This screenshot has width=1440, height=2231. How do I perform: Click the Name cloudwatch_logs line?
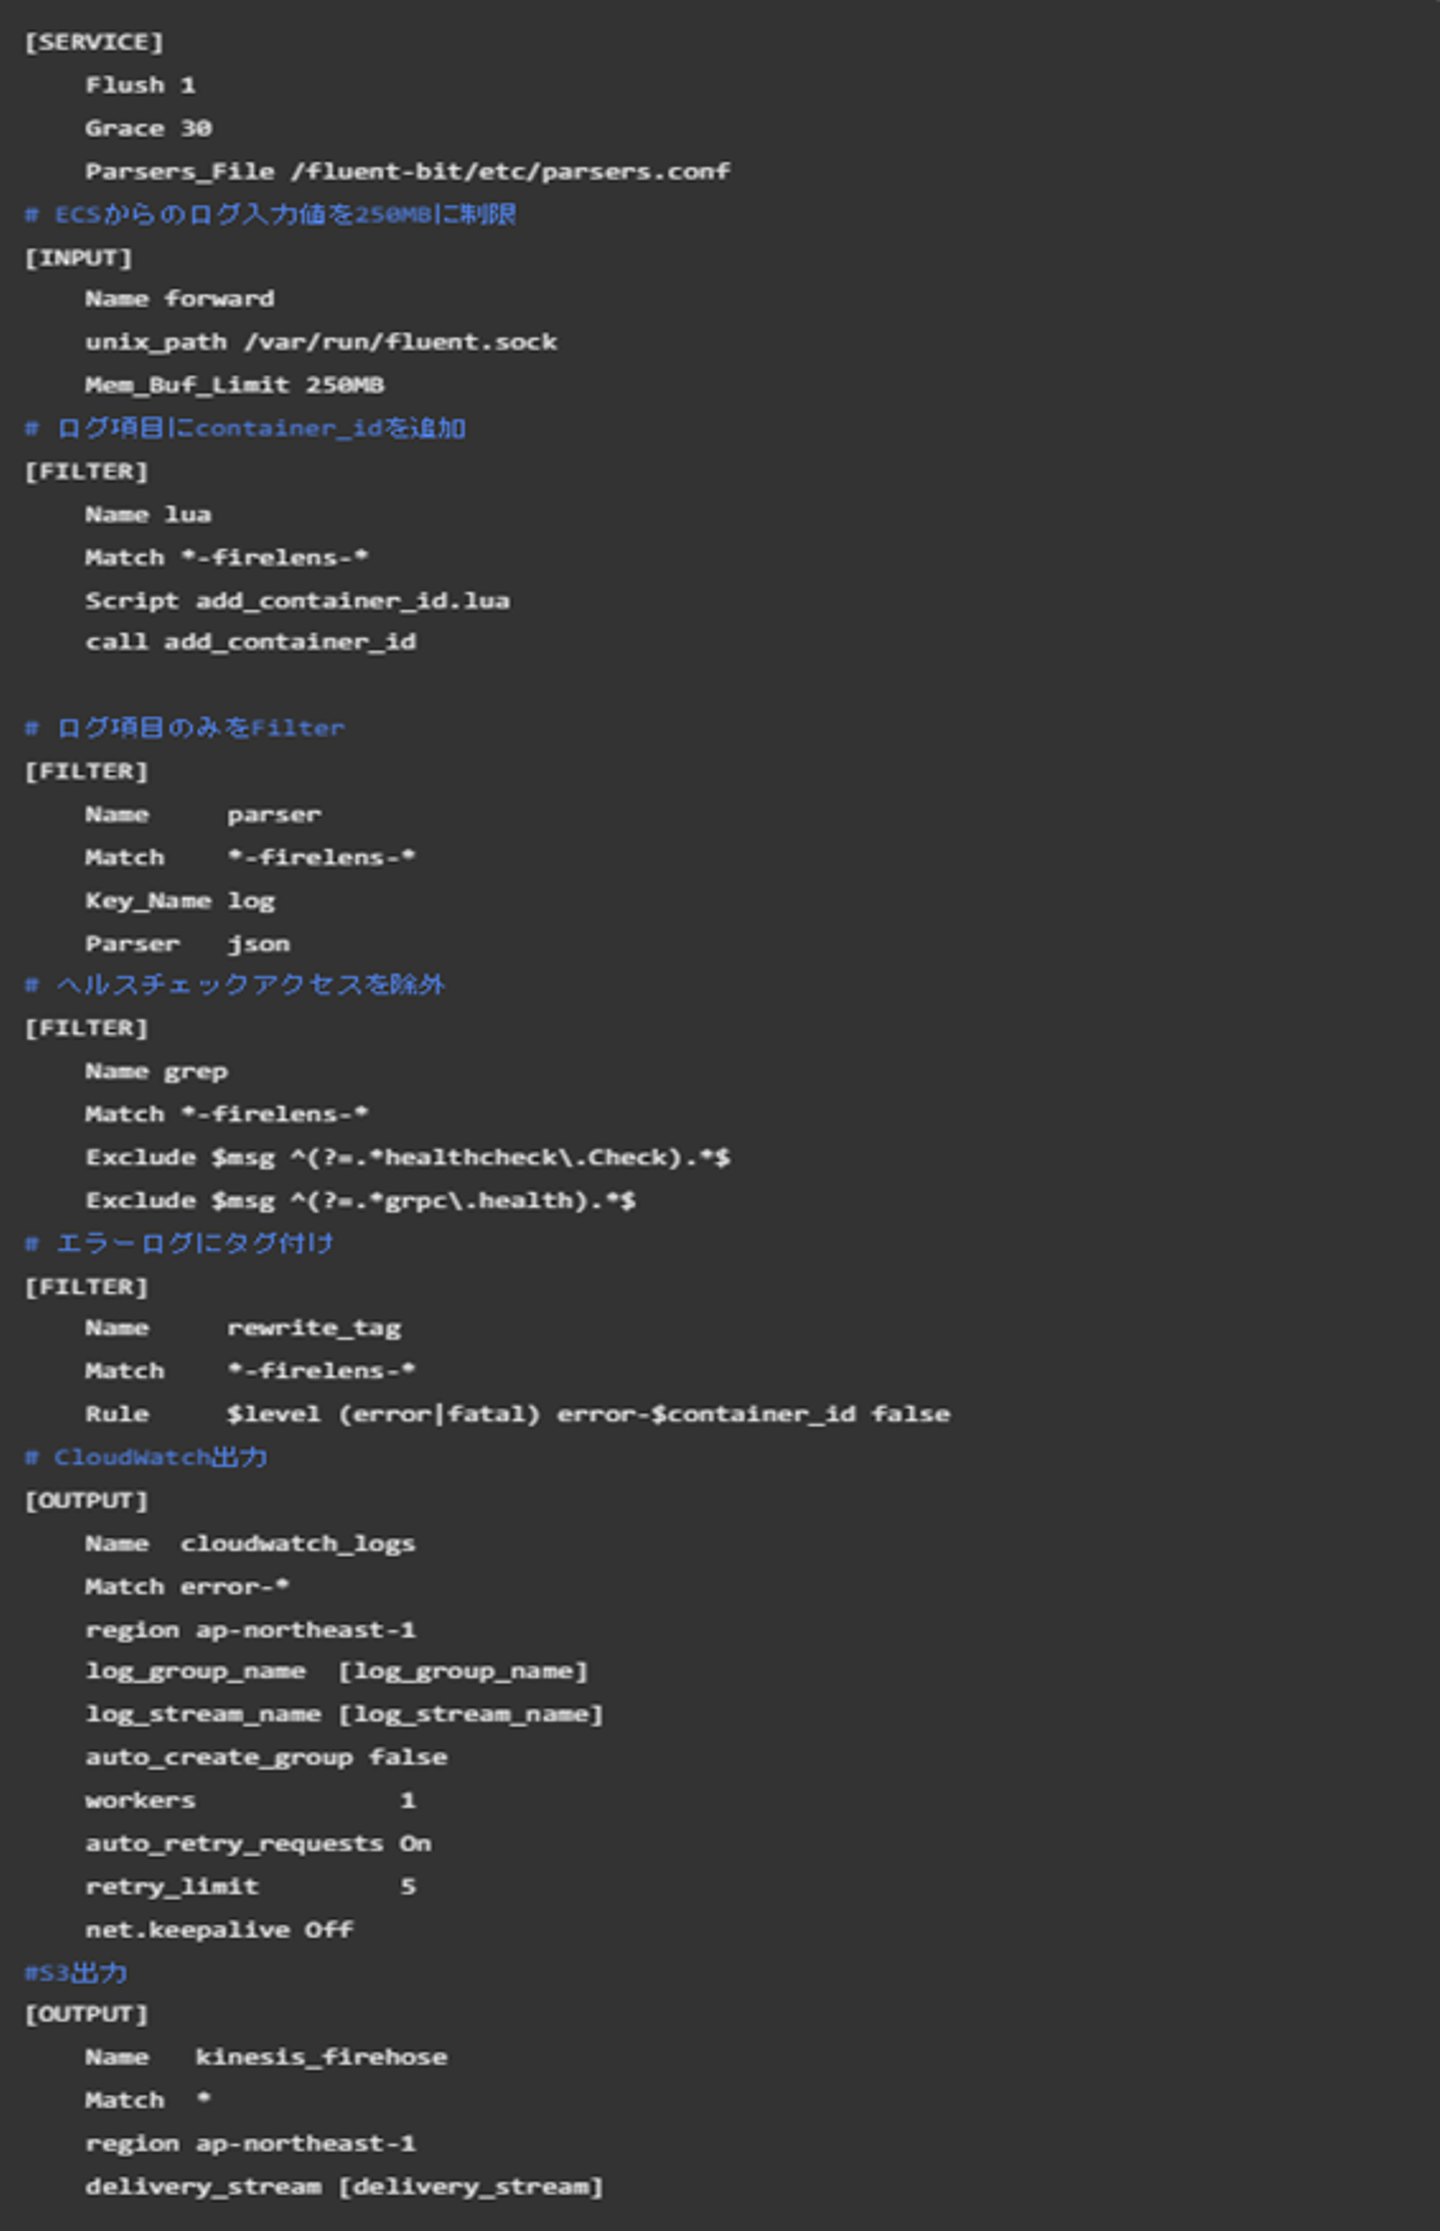coord(250,1543)
